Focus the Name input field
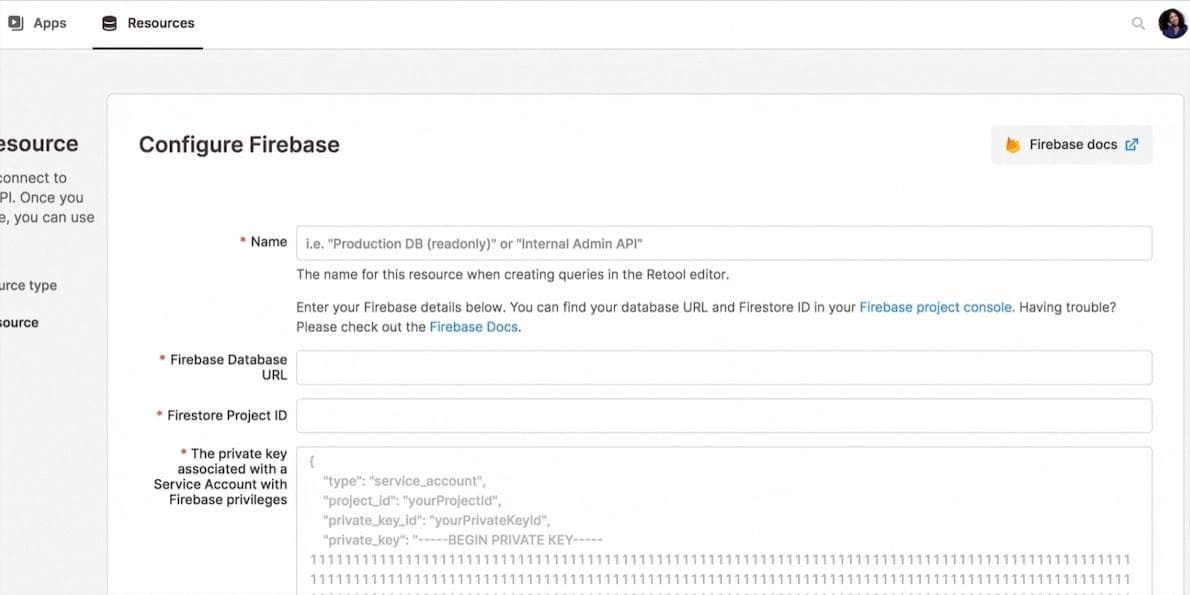 point(724,243)
